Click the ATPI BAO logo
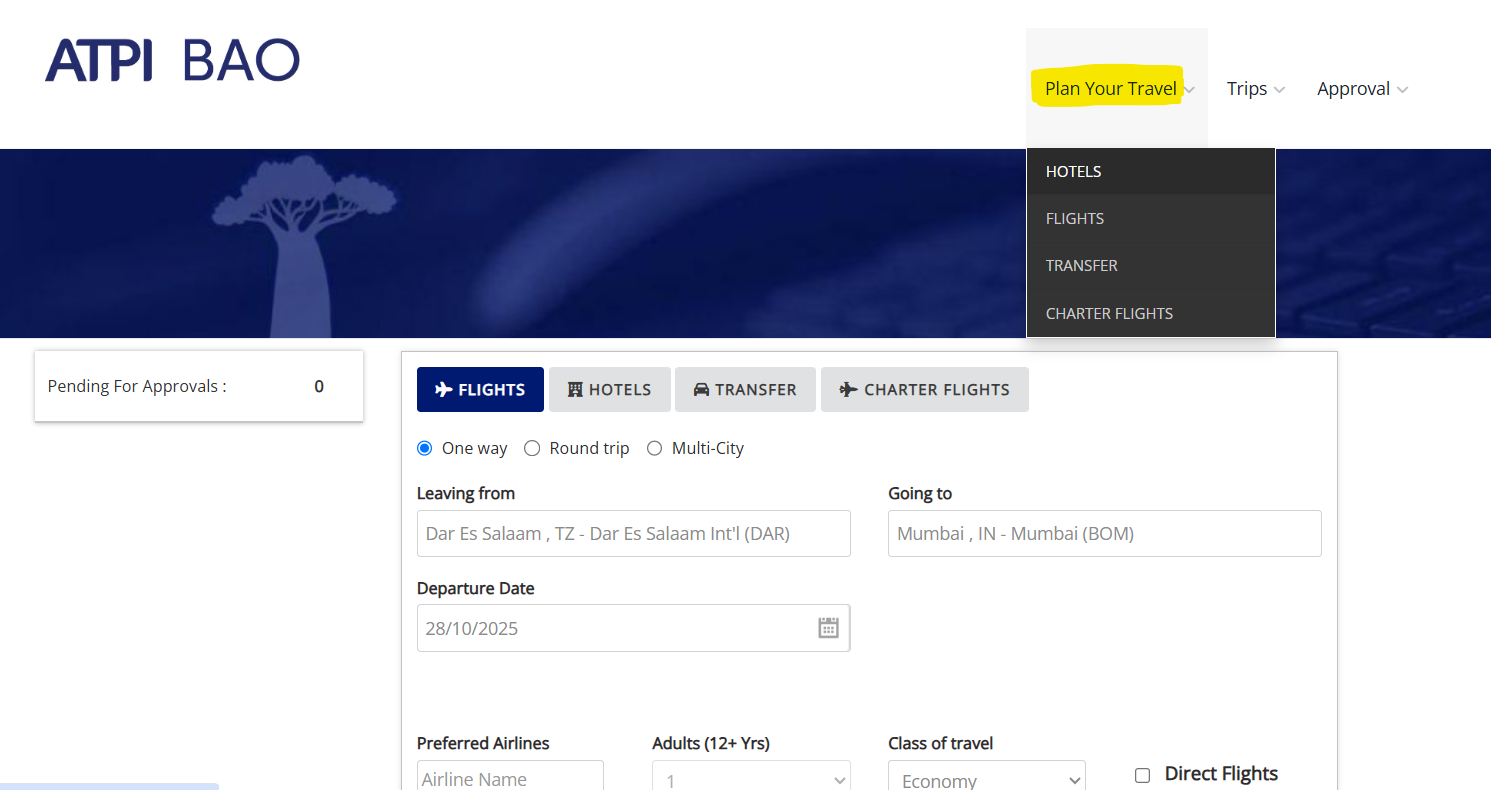 pyautogui.click(x=170, y=60)
